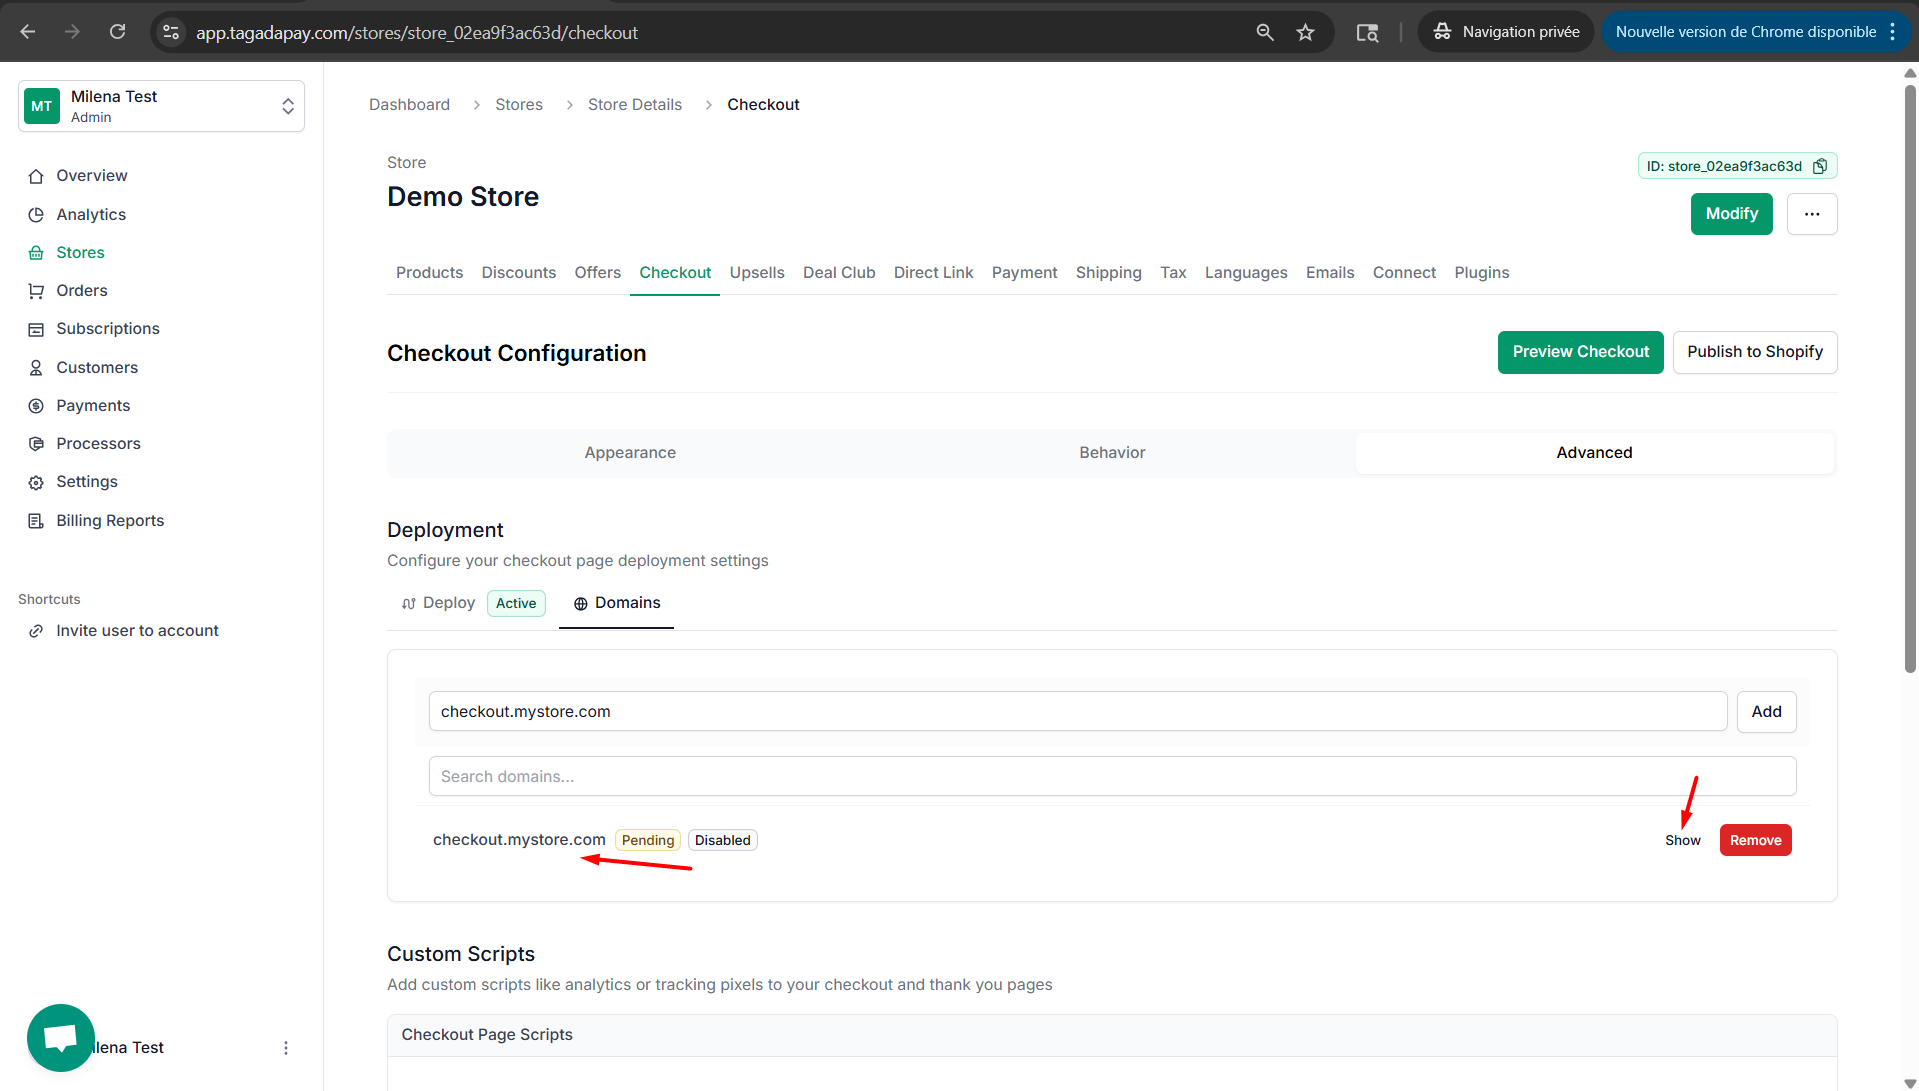Open the Tax tab

point(1173,273)
